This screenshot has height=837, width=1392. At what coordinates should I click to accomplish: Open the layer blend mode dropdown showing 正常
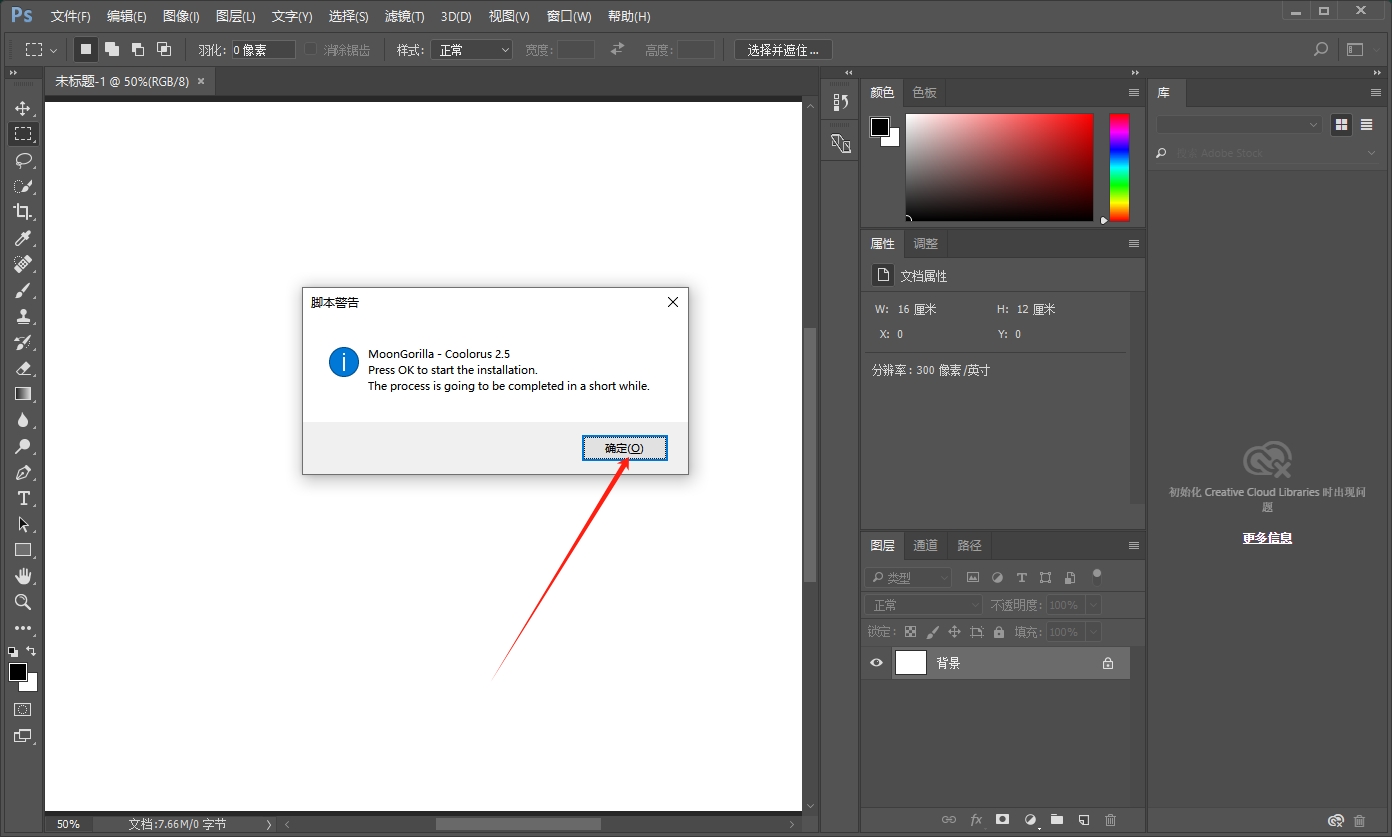click(922, 604)
